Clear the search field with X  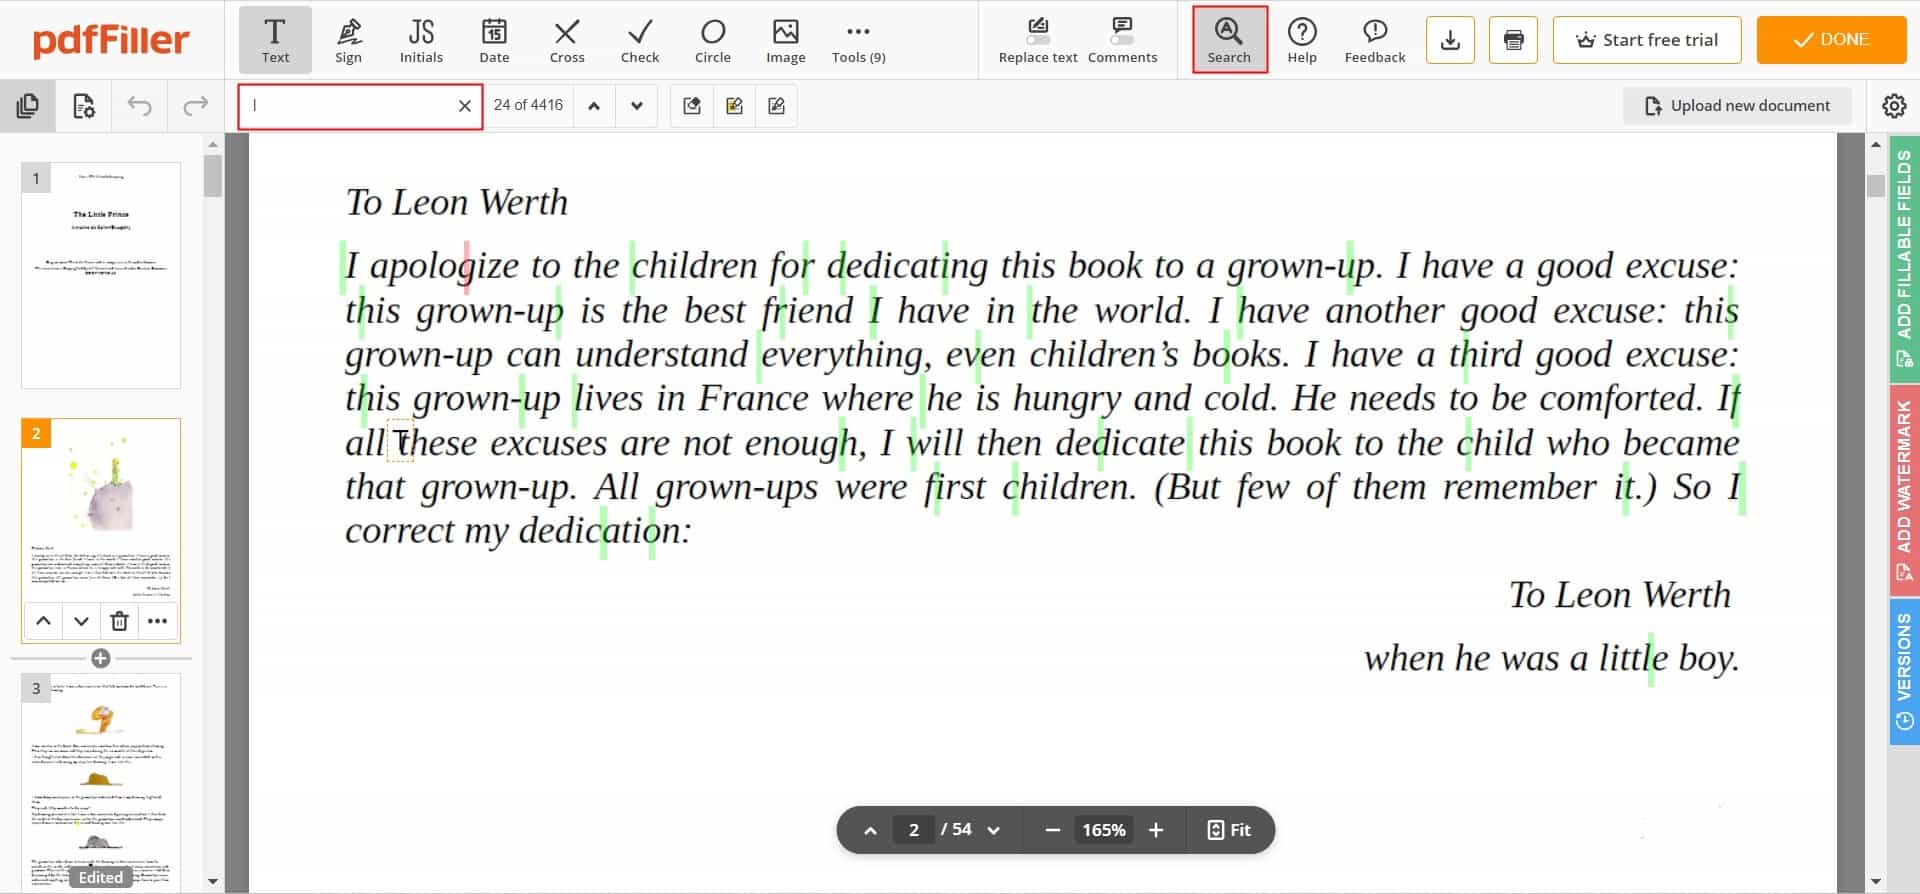(465, 106)
